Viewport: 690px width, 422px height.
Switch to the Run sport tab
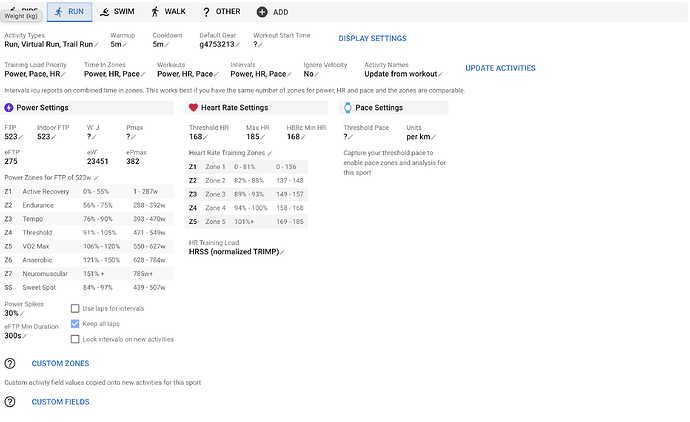click(69, 12)
